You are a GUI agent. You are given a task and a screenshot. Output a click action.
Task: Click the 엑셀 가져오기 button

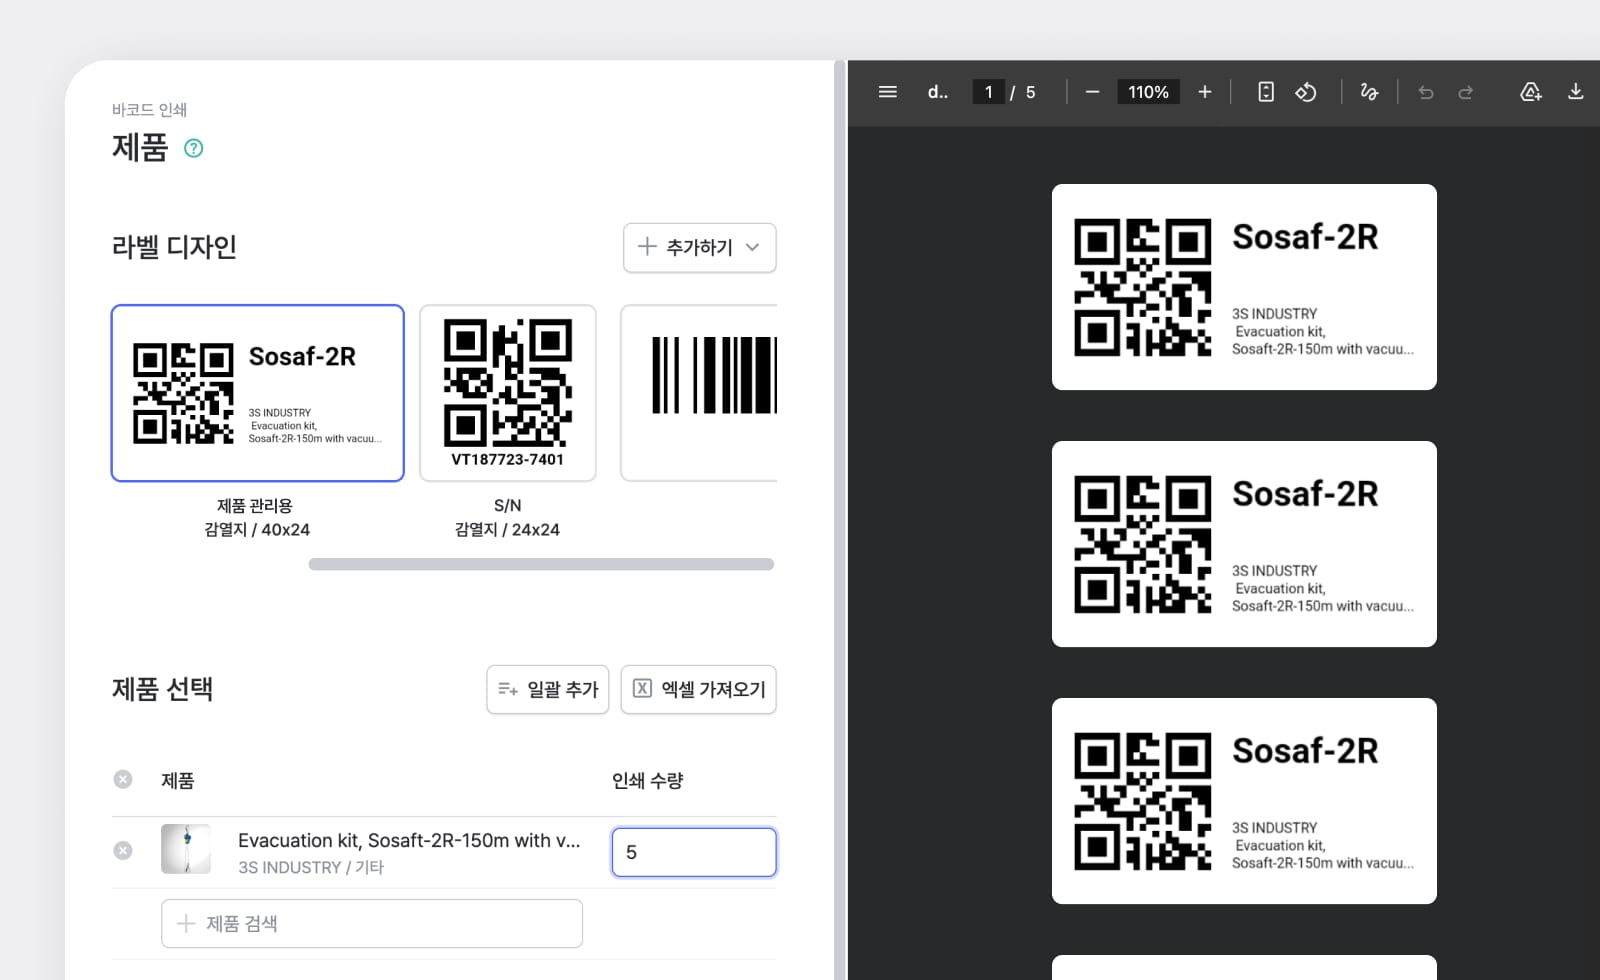[x=699, y=689]
